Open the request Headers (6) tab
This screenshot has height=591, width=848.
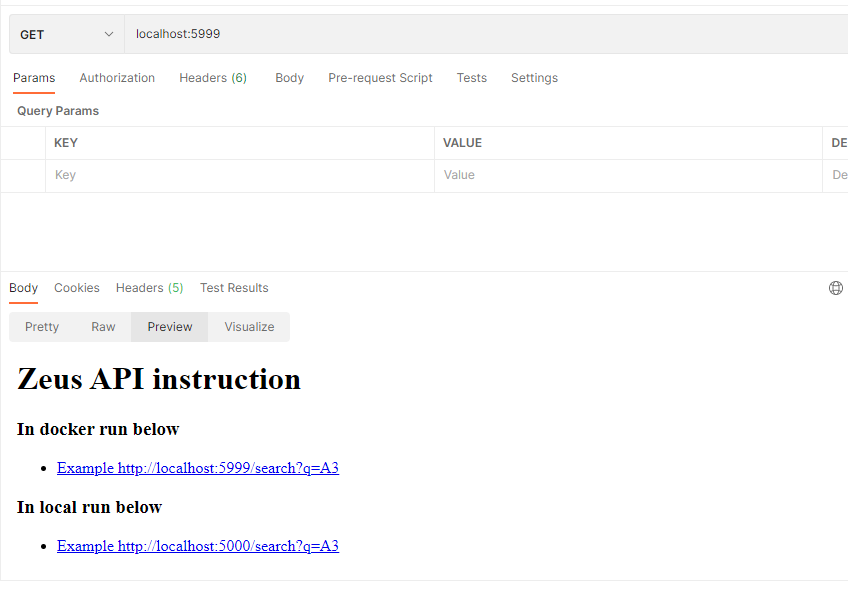(213, 78)
